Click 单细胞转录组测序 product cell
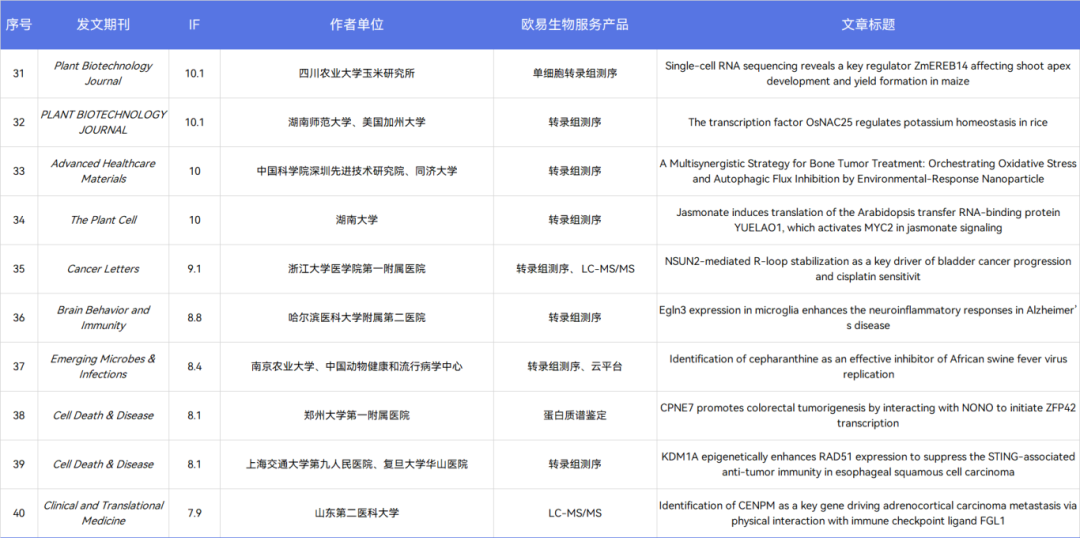Screen dimensions: 1080x538 tap(574, 74)
